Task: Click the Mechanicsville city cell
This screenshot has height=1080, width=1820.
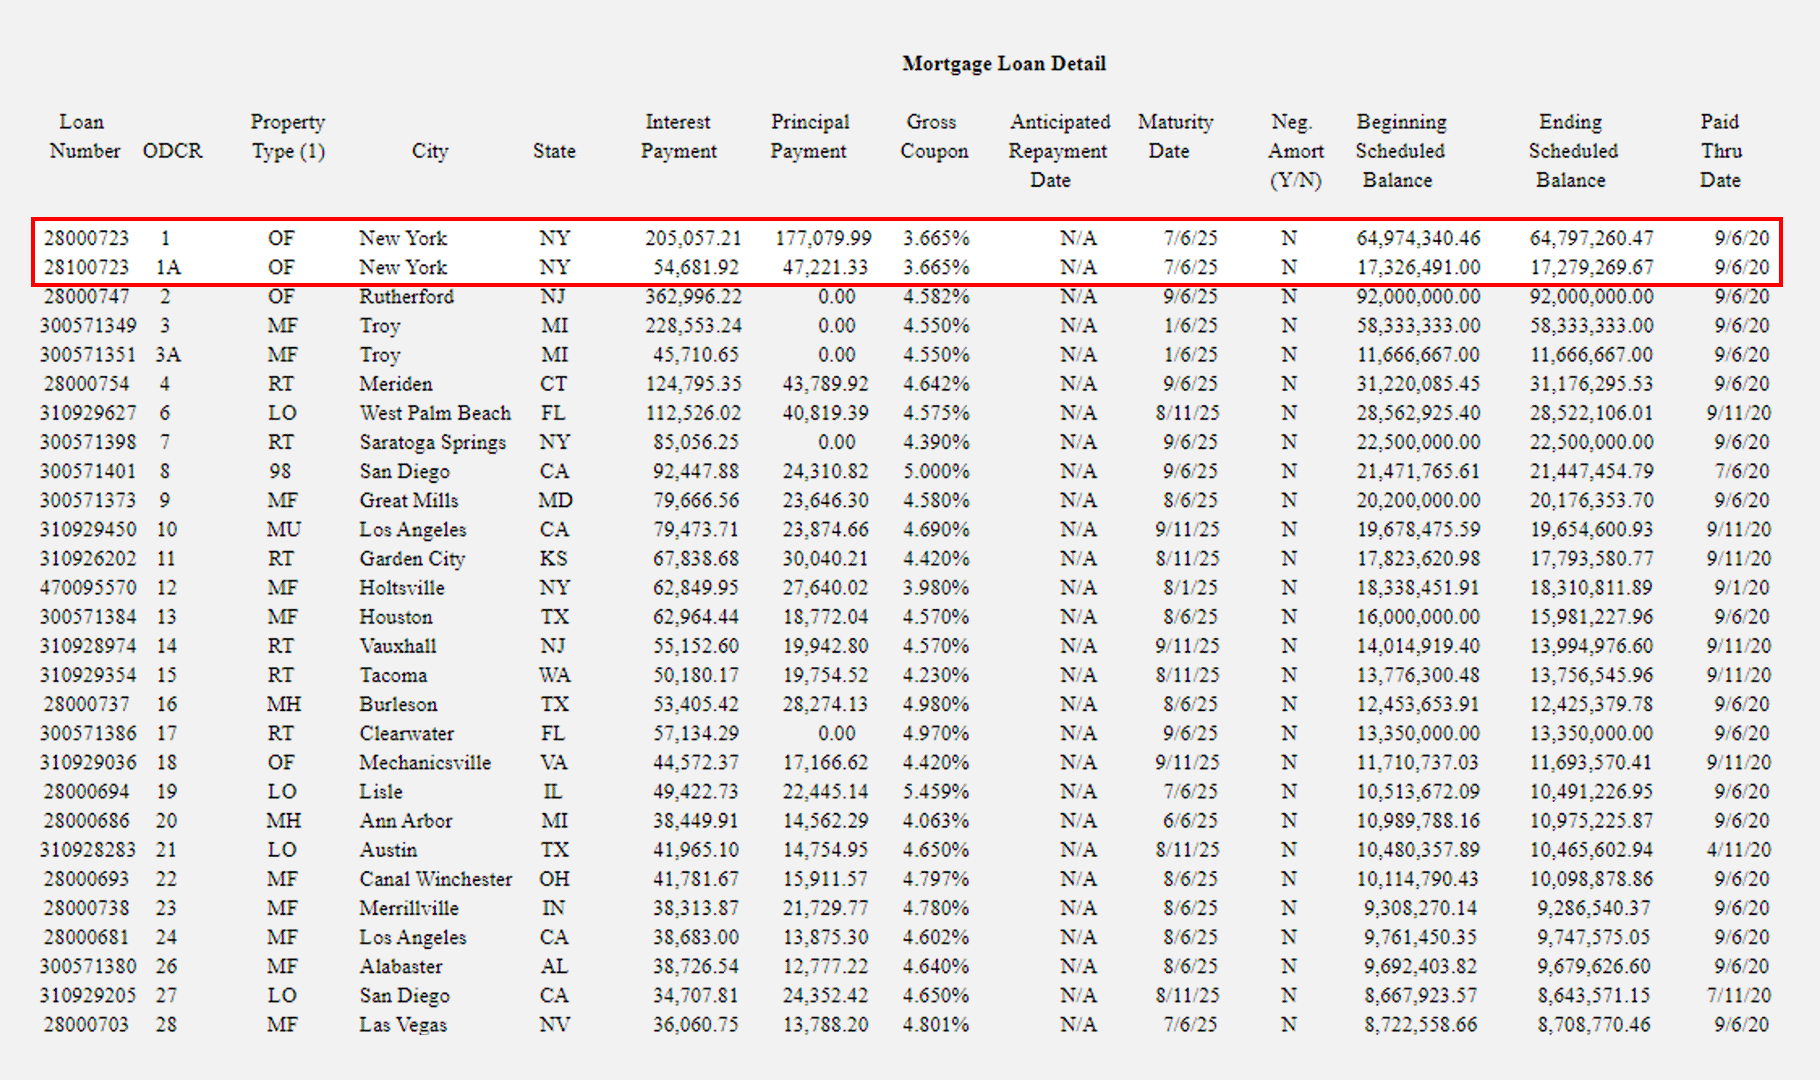Action: point(425,762)
